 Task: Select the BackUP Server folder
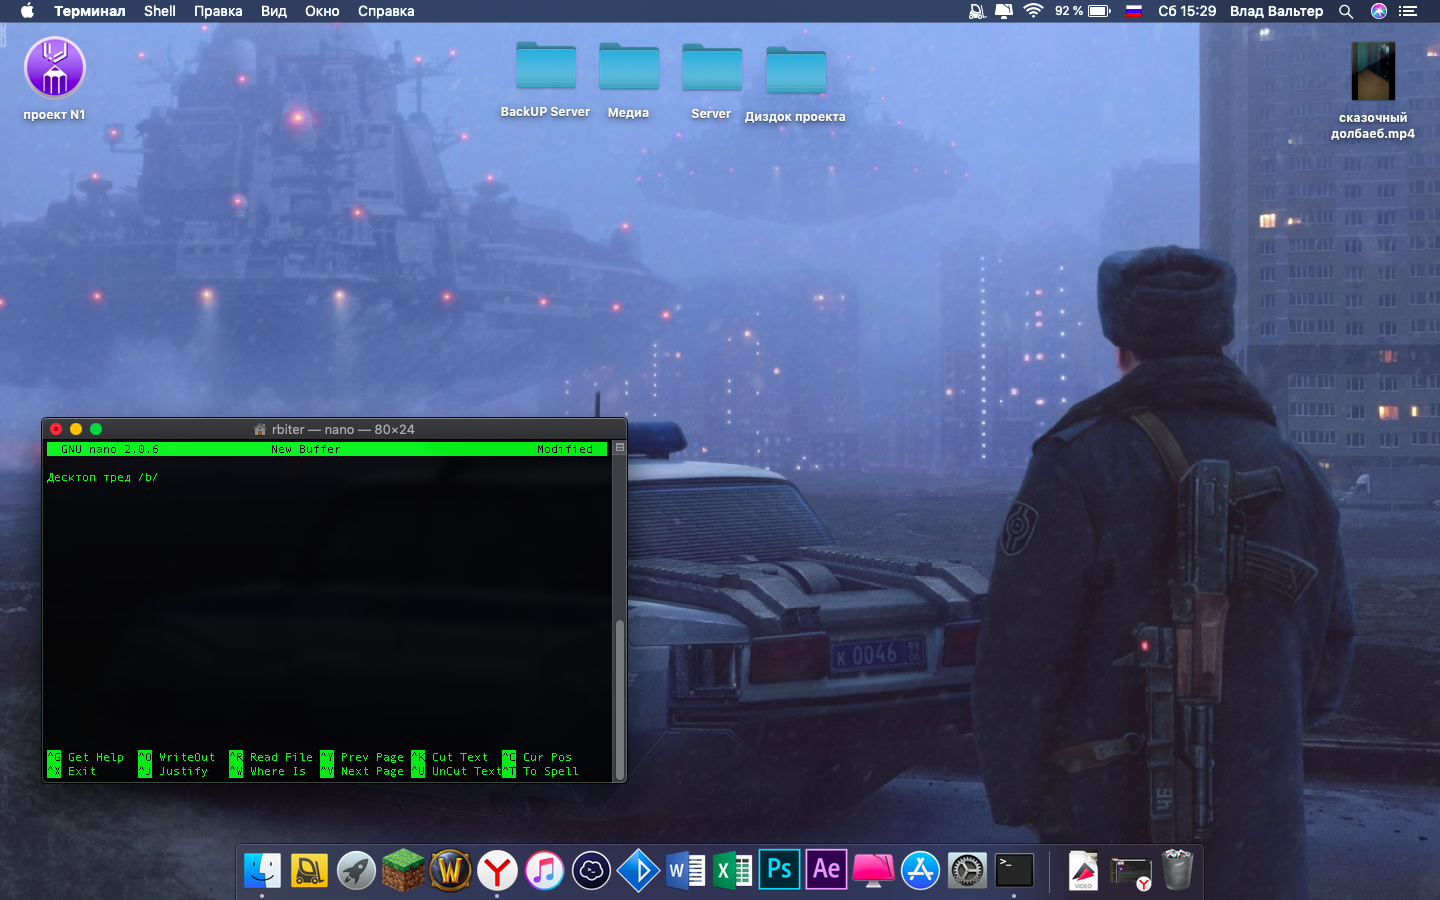click(545, 79)
